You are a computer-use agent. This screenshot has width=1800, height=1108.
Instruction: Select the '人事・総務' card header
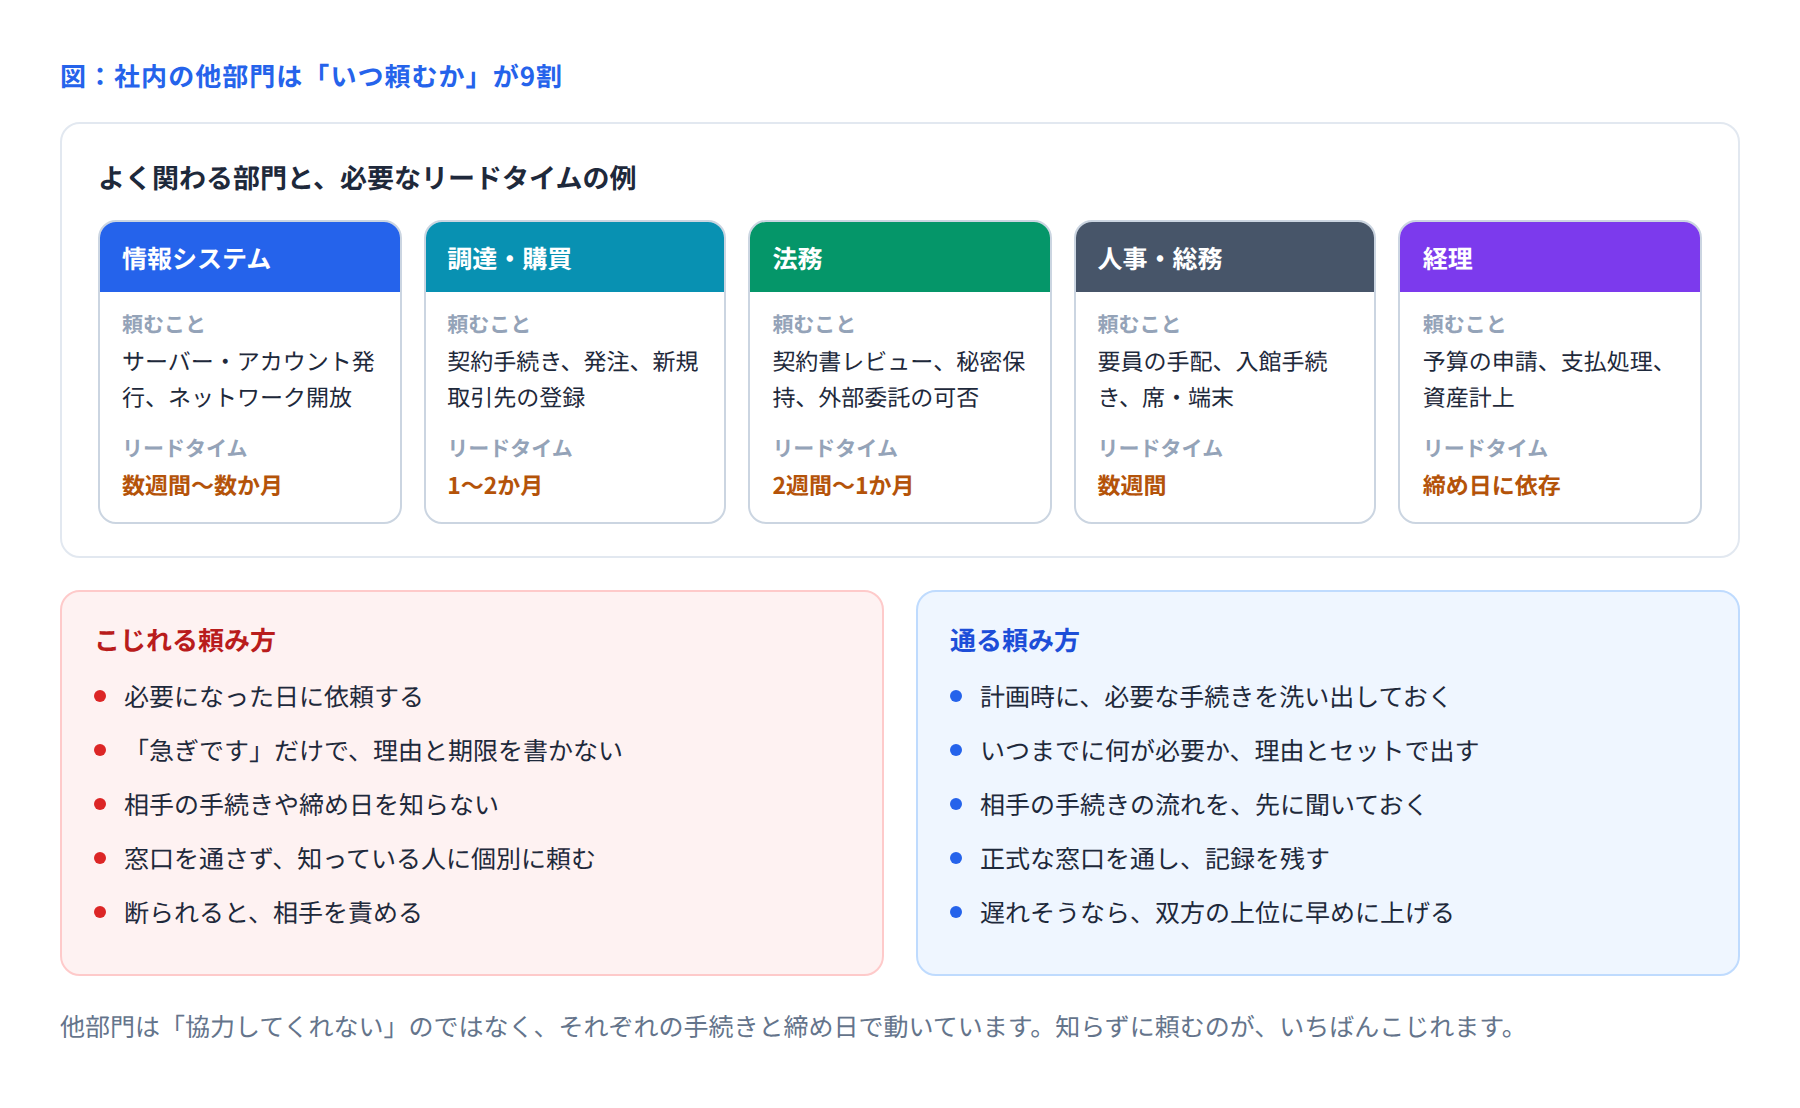[x=1225, y=258]
